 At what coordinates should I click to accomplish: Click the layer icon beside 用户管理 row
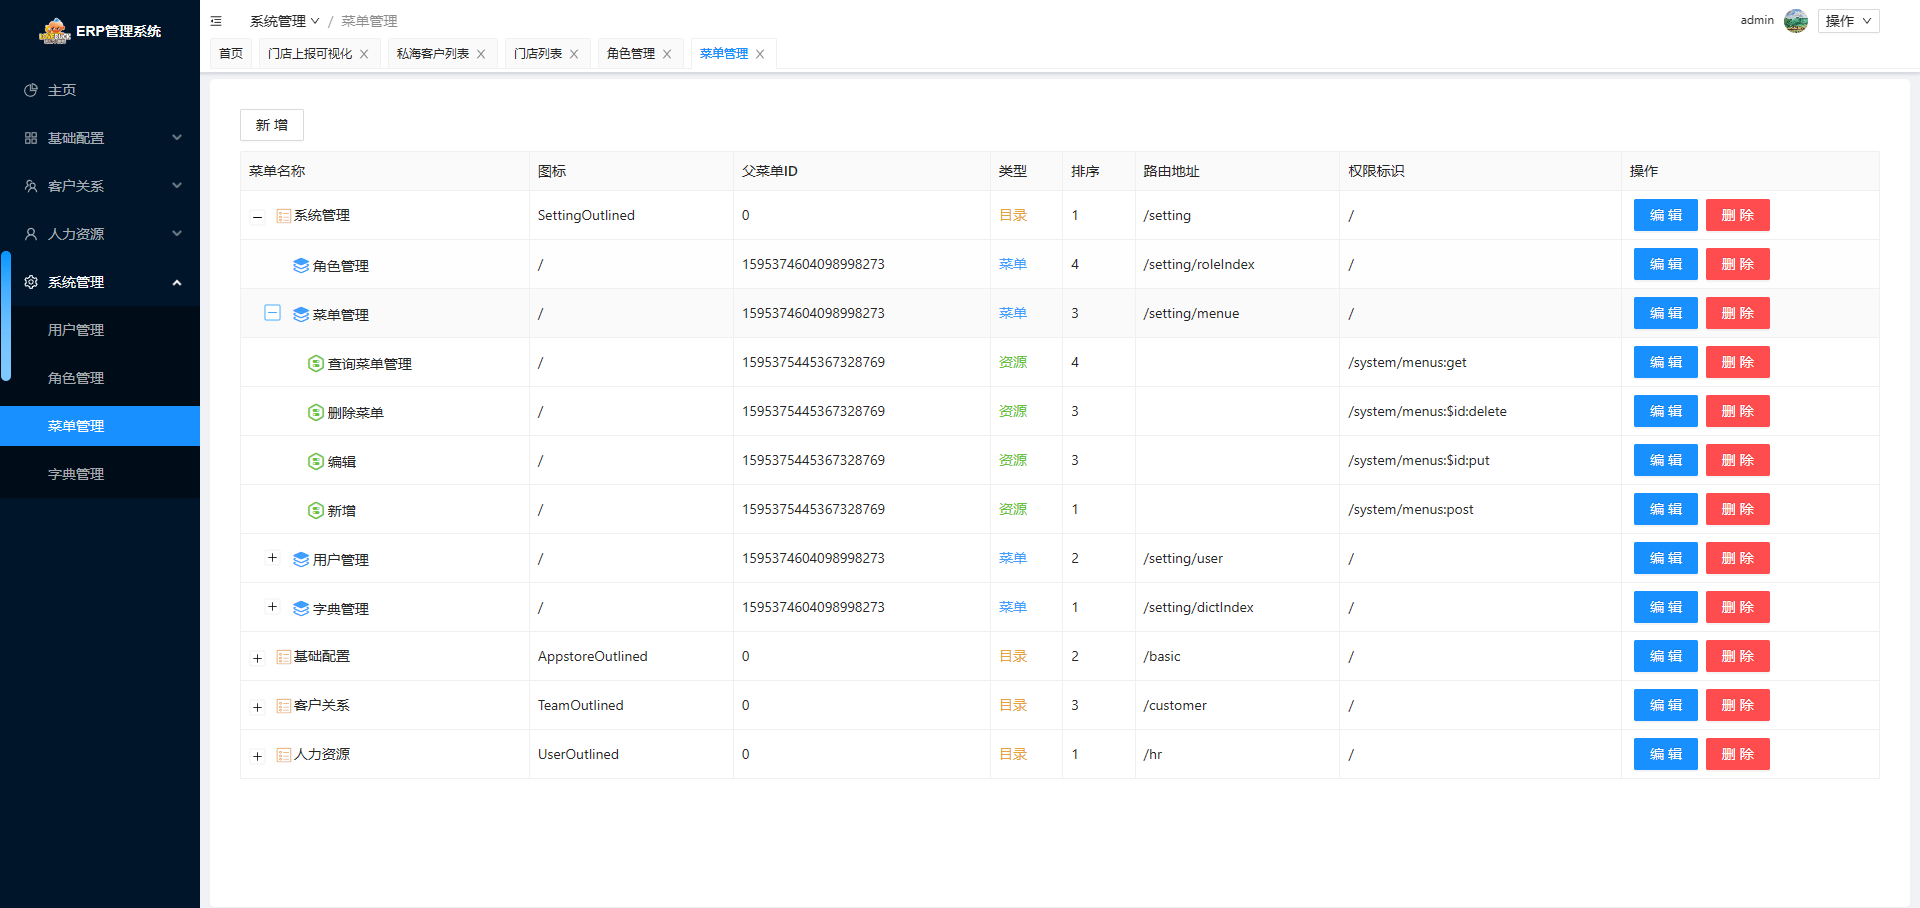pyautogui.click(x=301, y=559)
